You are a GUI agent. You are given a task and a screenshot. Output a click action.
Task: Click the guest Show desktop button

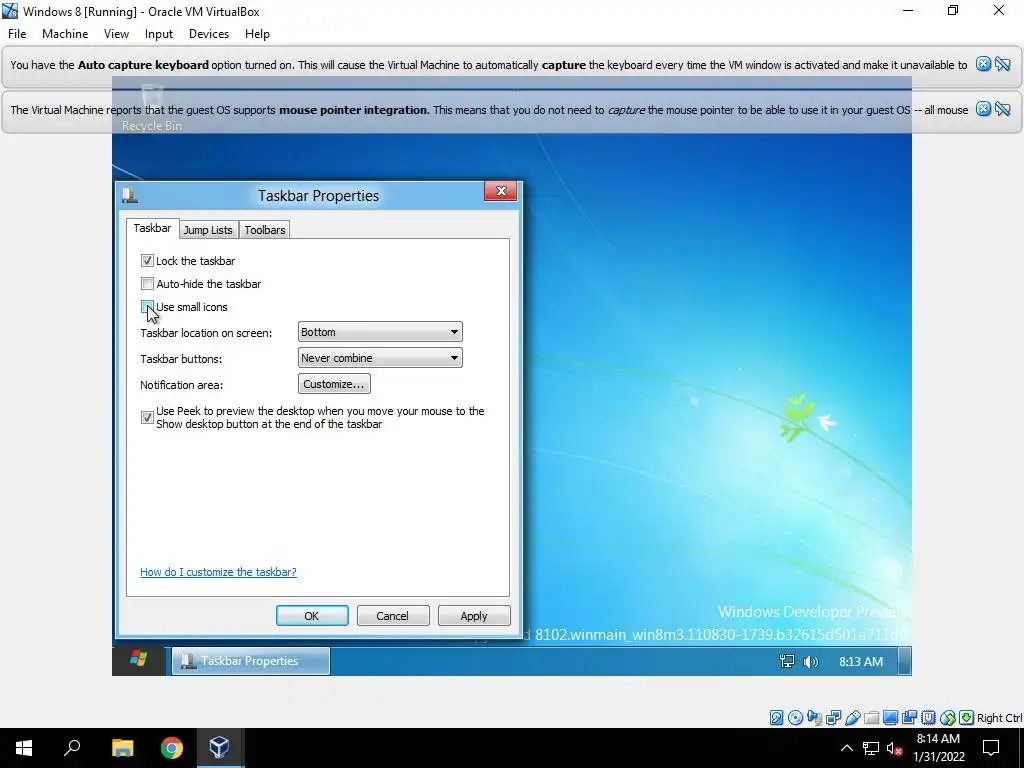[904, 660]
